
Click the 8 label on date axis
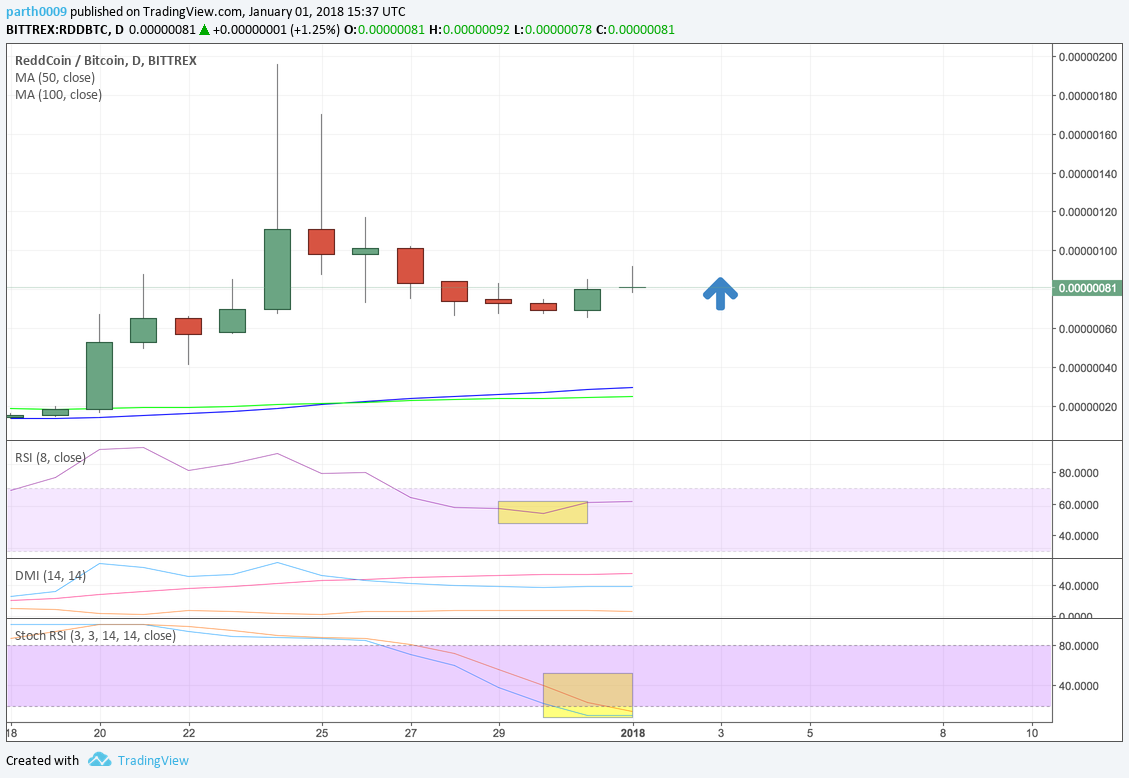pos(943,733)
